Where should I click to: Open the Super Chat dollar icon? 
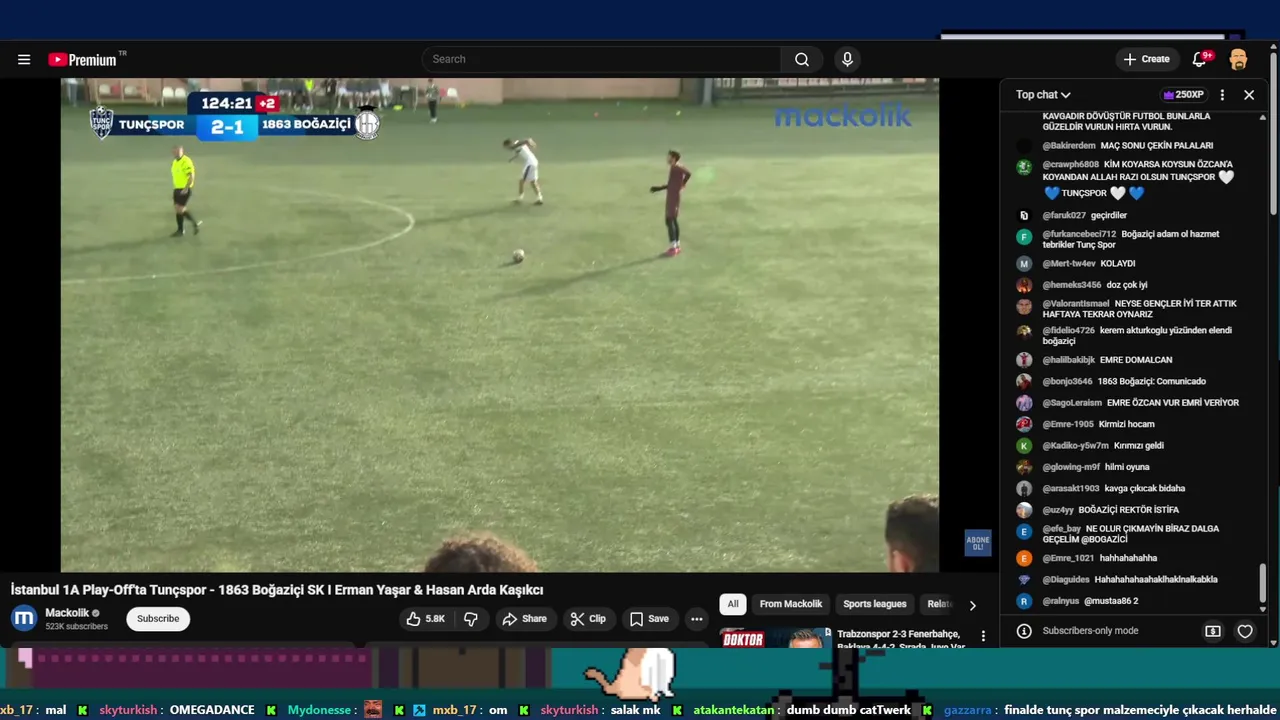click(x=1213, y=631)
